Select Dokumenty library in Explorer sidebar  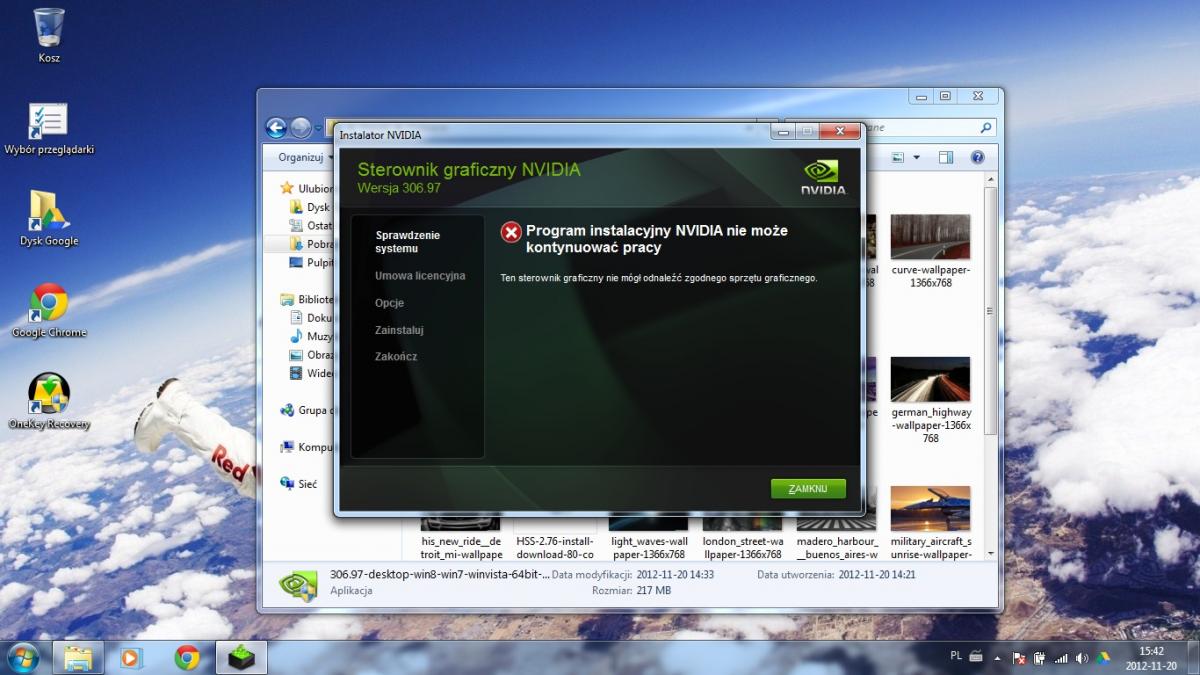[310, 318]
